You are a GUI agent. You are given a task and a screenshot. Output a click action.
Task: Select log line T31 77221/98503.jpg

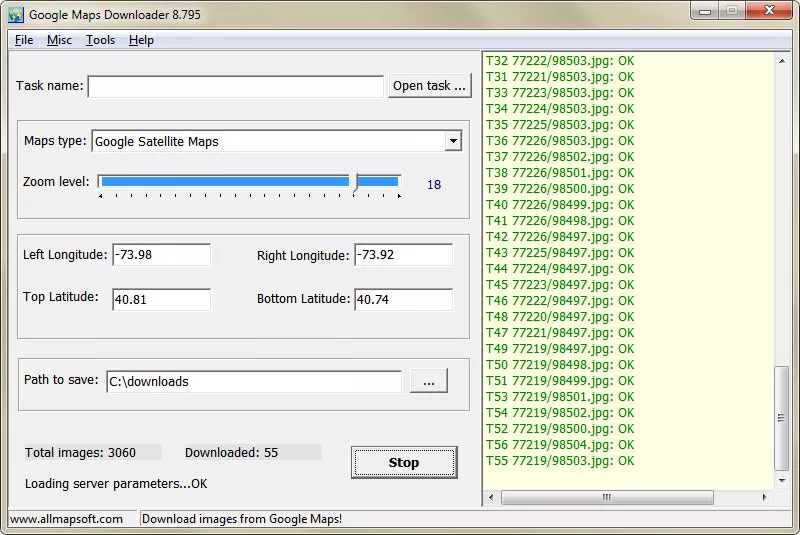560,77
